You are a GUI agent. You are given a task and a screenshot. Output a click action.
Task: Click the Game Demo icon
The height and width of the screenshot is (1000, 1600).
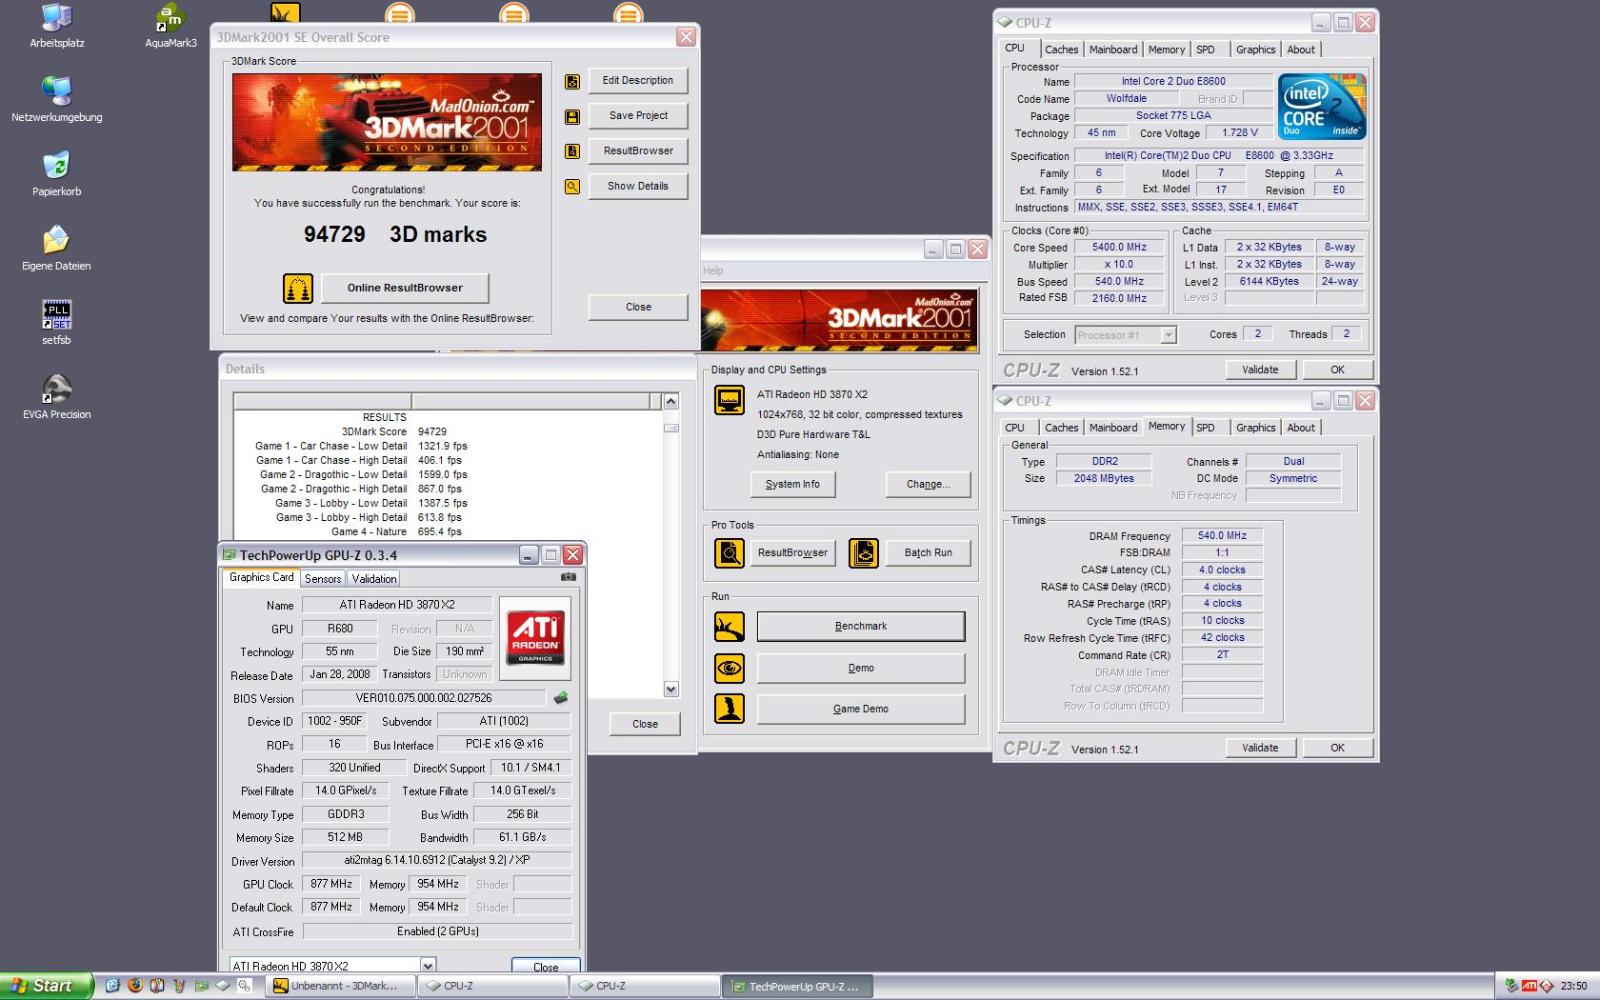tap(729, 708)
